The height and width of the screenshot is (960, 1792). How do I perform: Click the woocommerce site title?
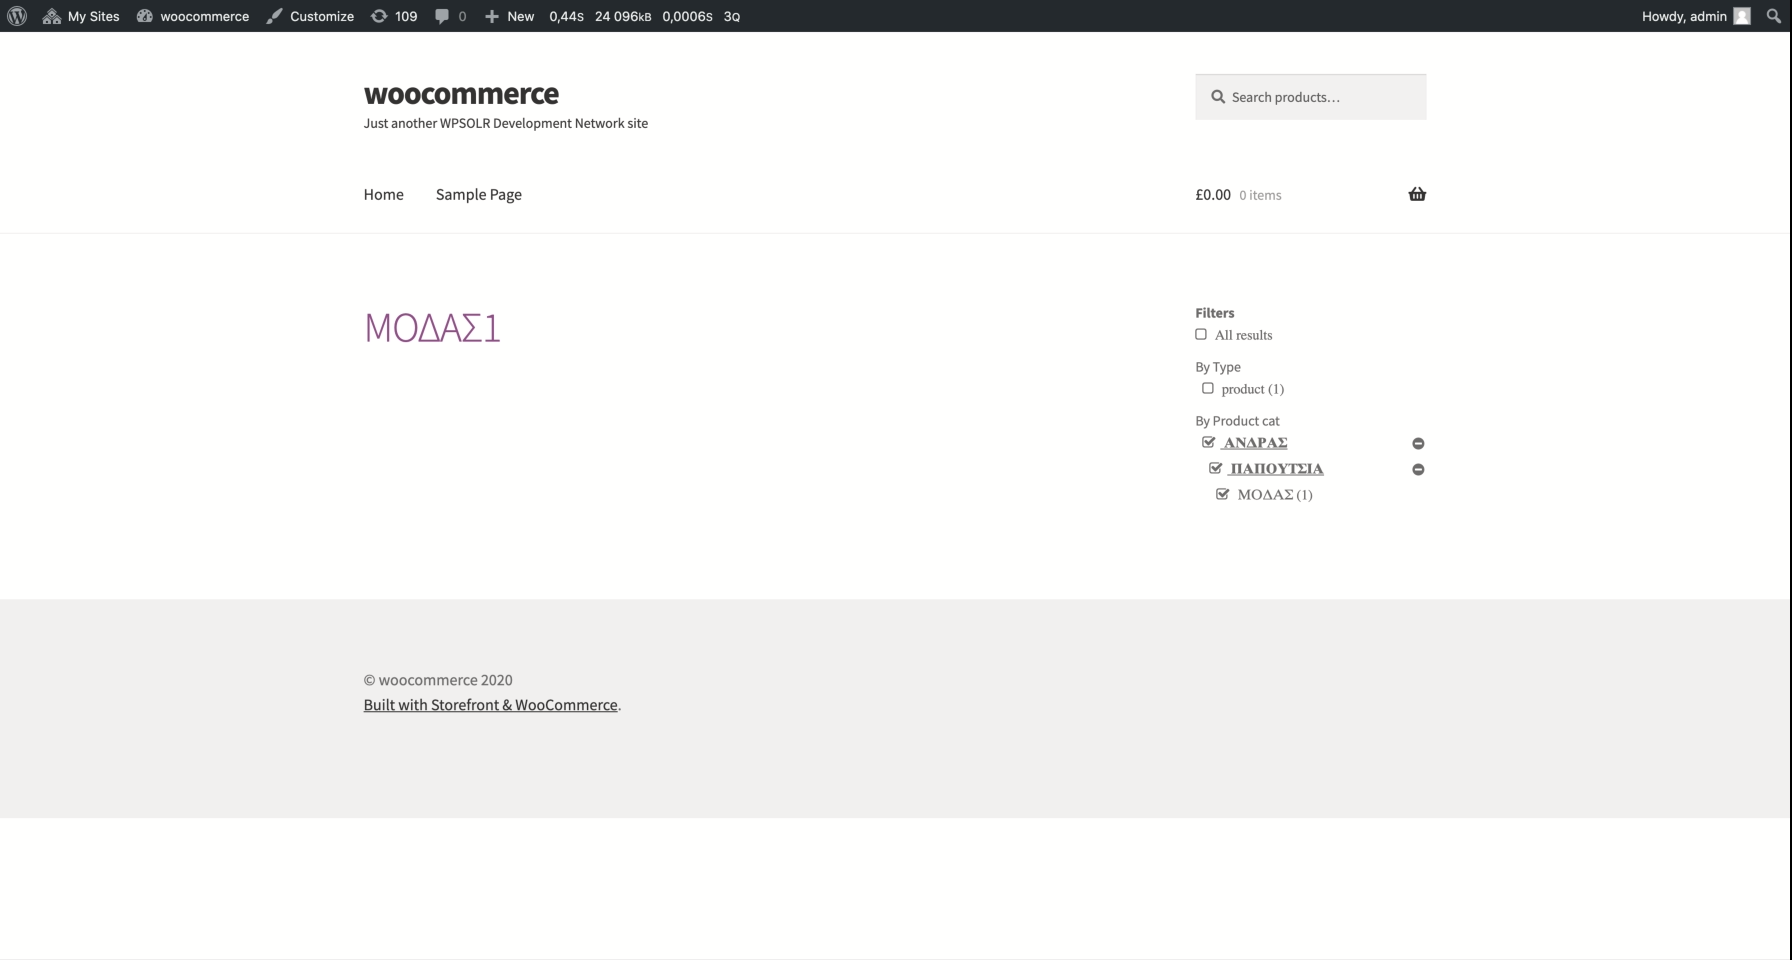[461, 93]
